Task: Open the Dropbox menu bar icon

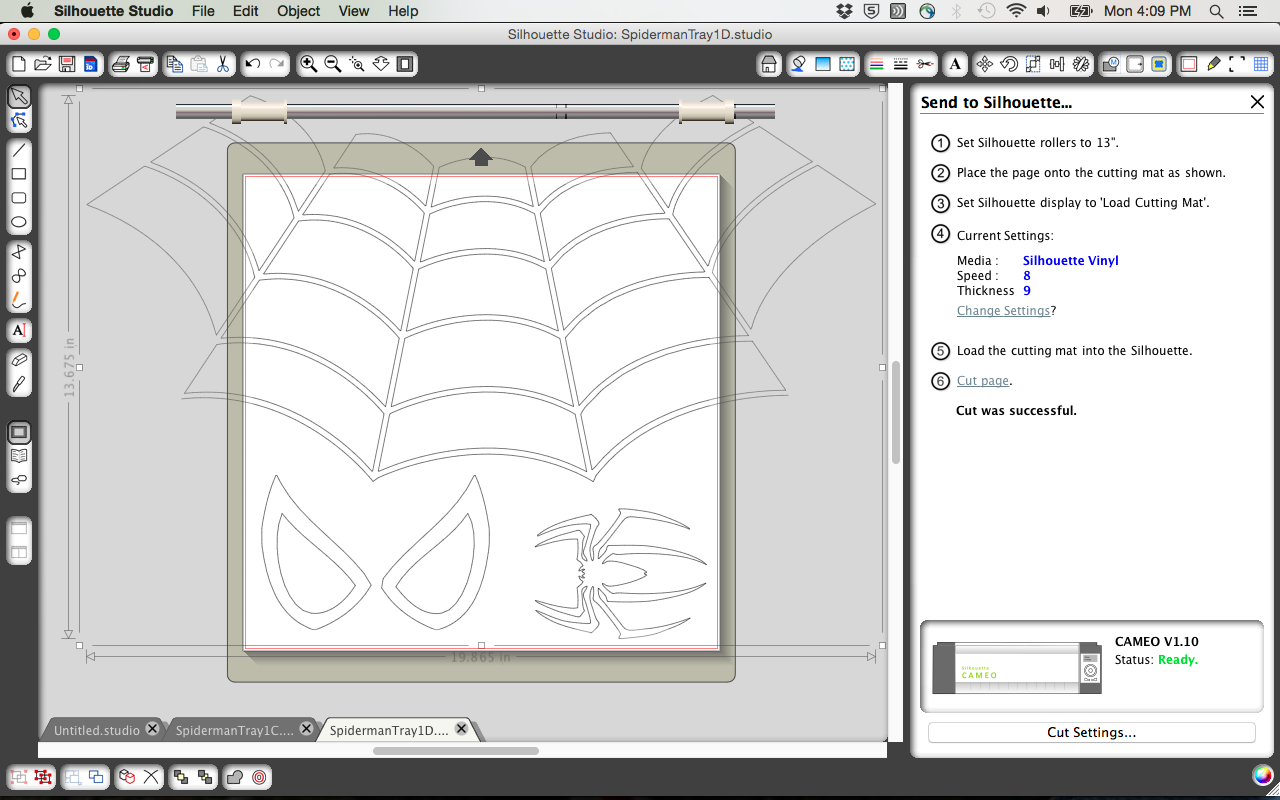Action: 844,11
